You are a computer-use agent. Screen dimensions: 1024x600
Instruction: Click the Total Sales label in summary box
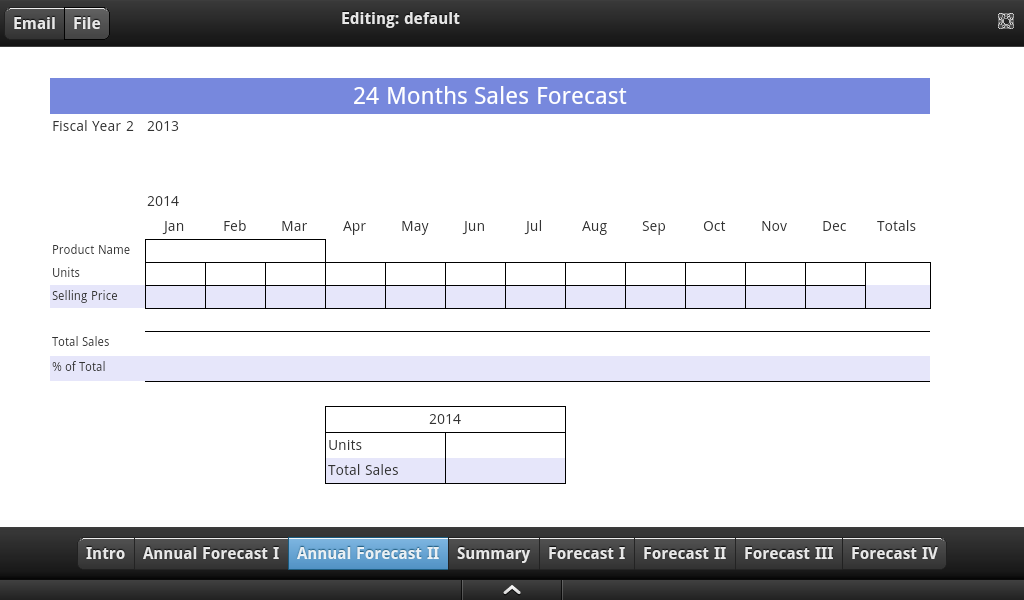pyautogui.click(x=363, y=470)
